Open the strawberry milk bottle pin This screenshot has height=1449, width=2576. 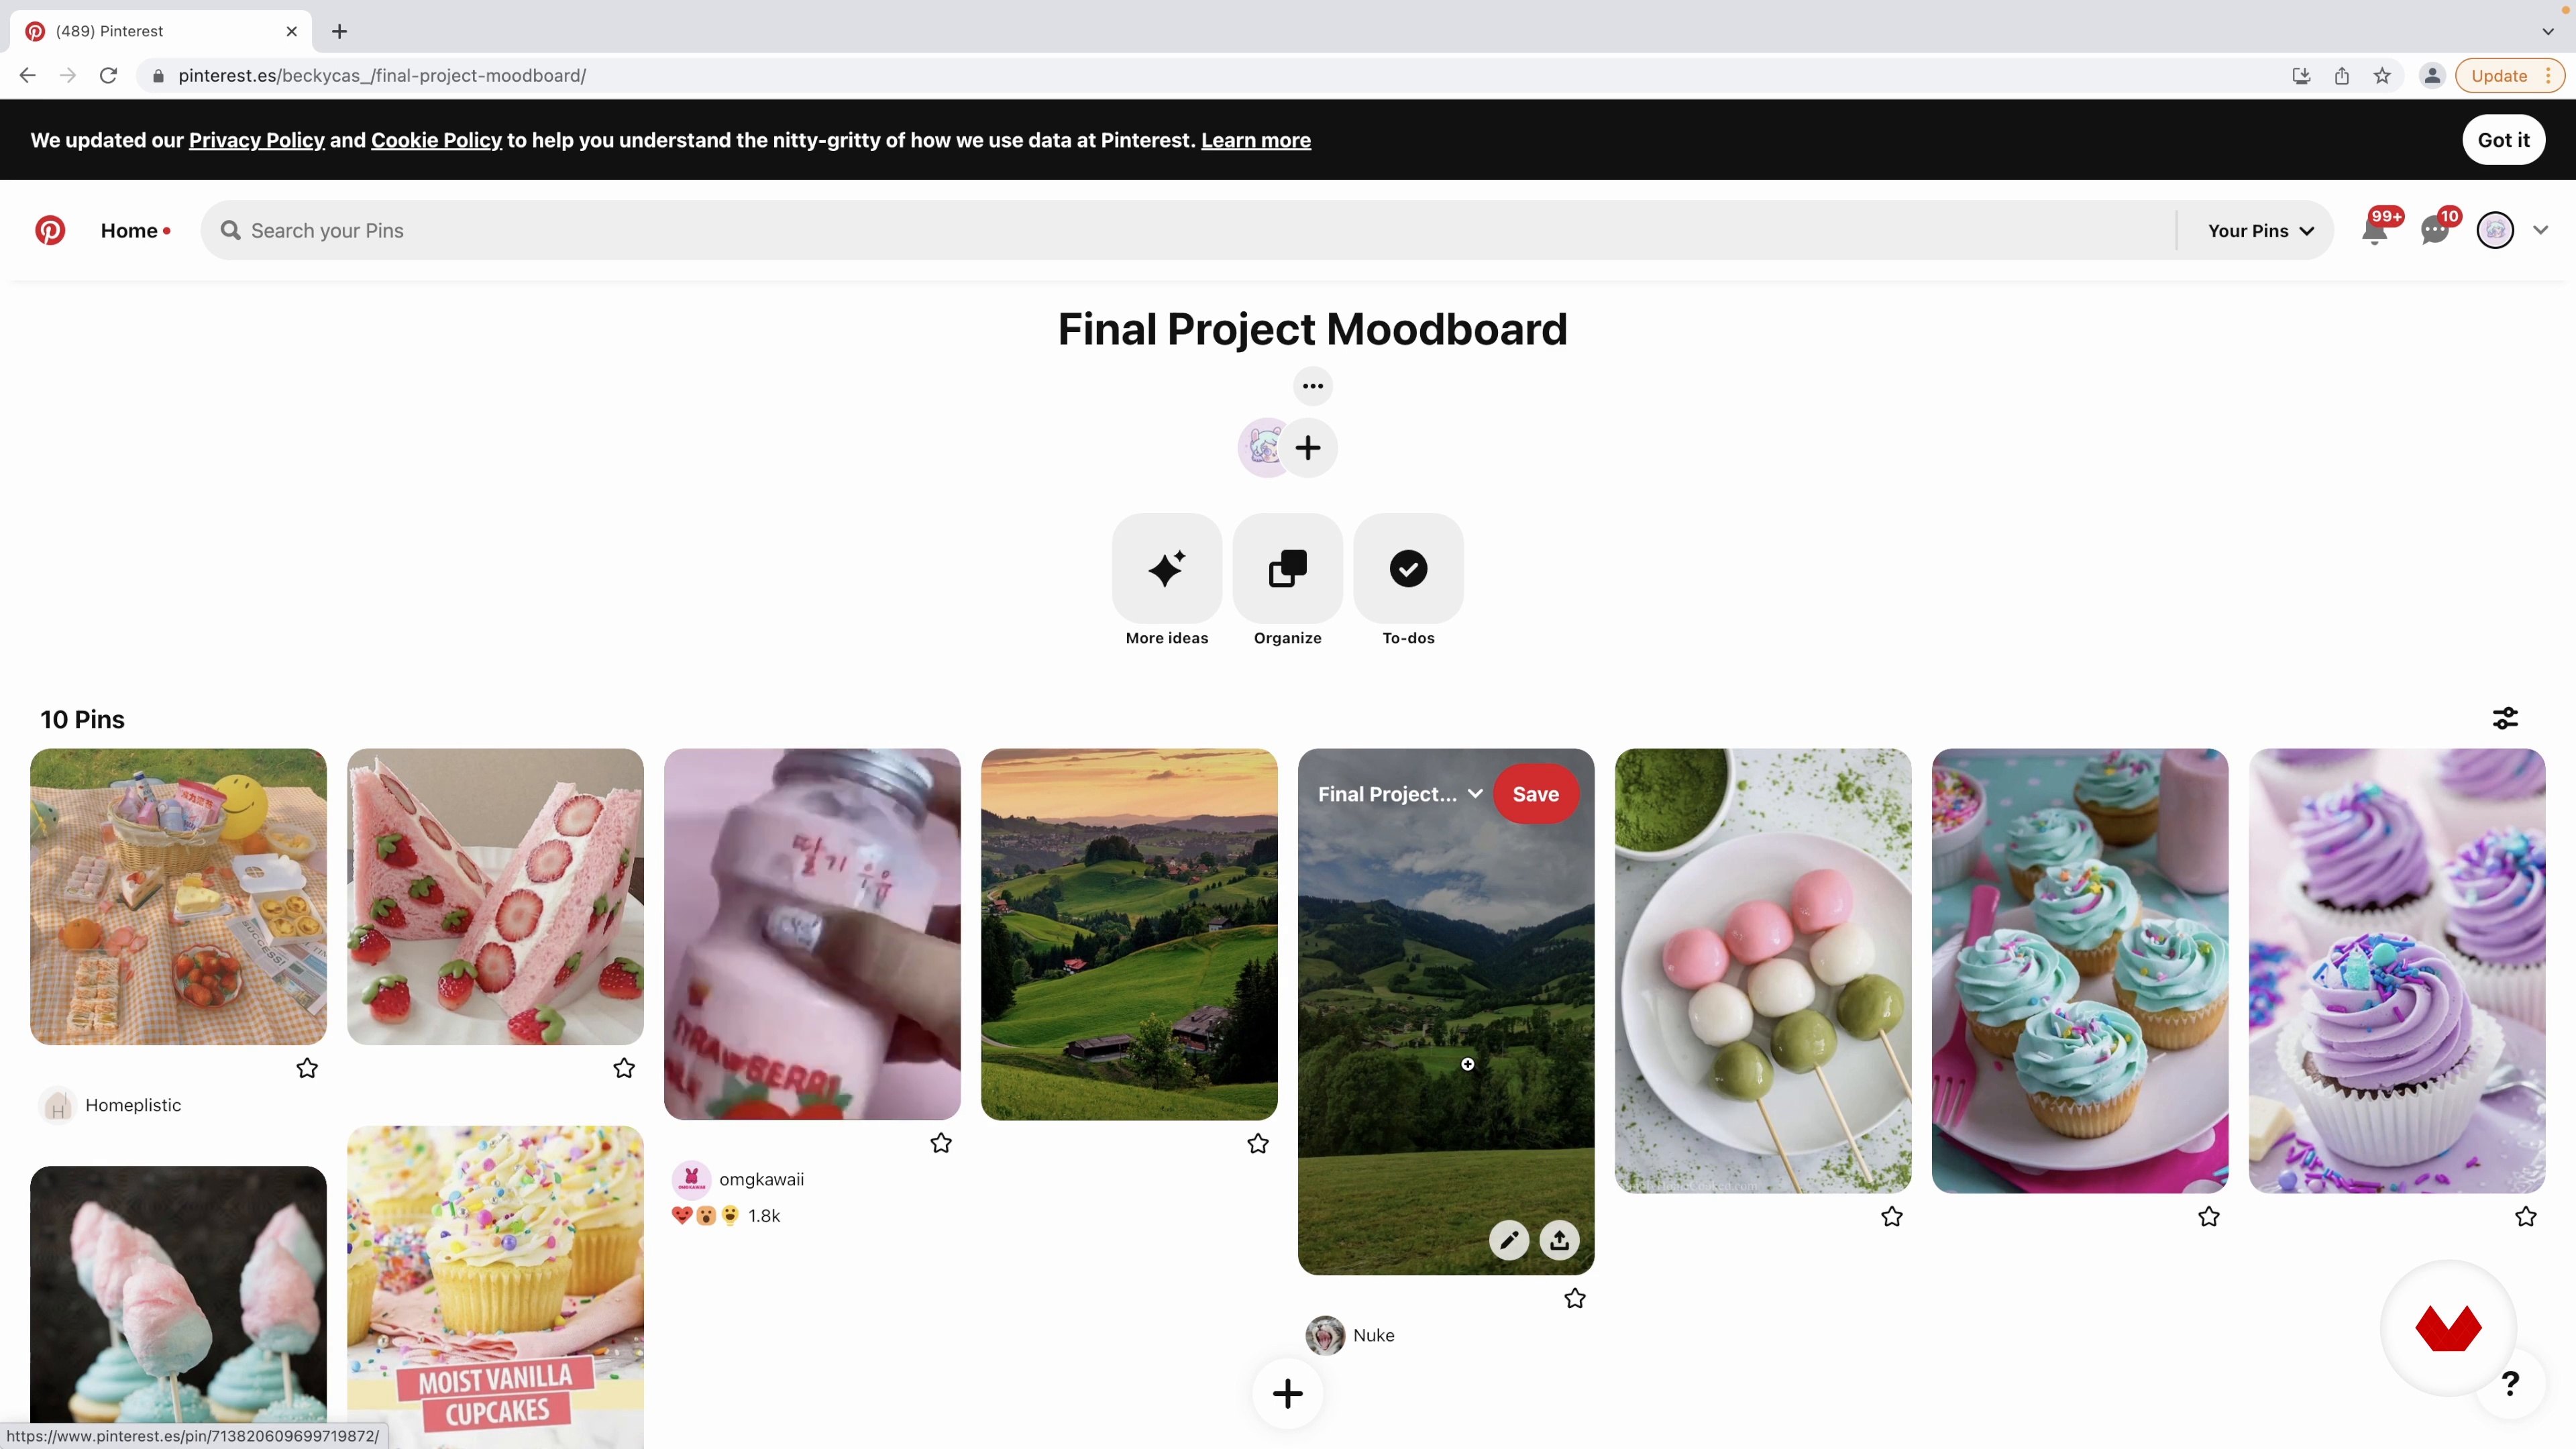pos(812,934)
